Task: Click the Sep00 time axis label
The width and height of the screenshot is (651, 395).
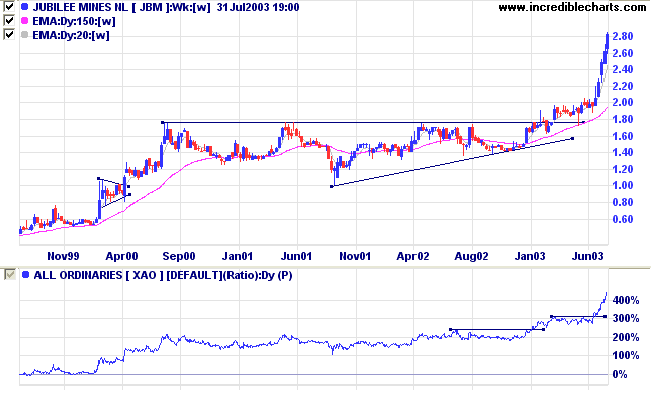Action: click(179, 256)
